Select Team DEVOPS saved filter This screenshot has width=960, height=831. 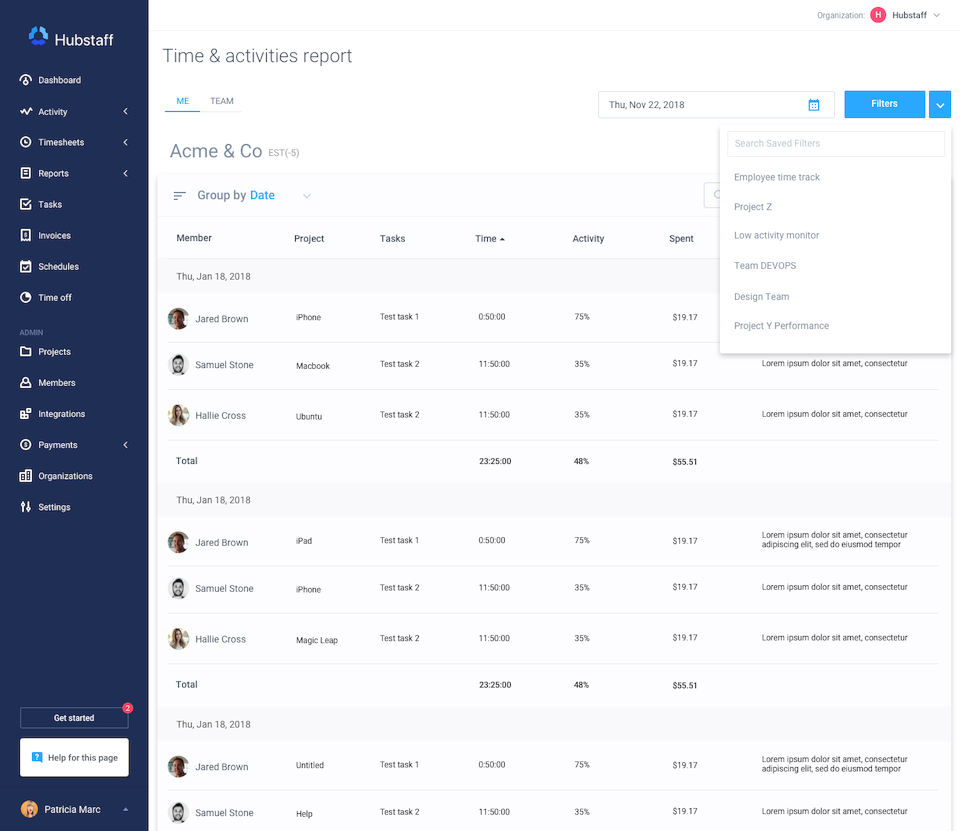tap(765, 266)
